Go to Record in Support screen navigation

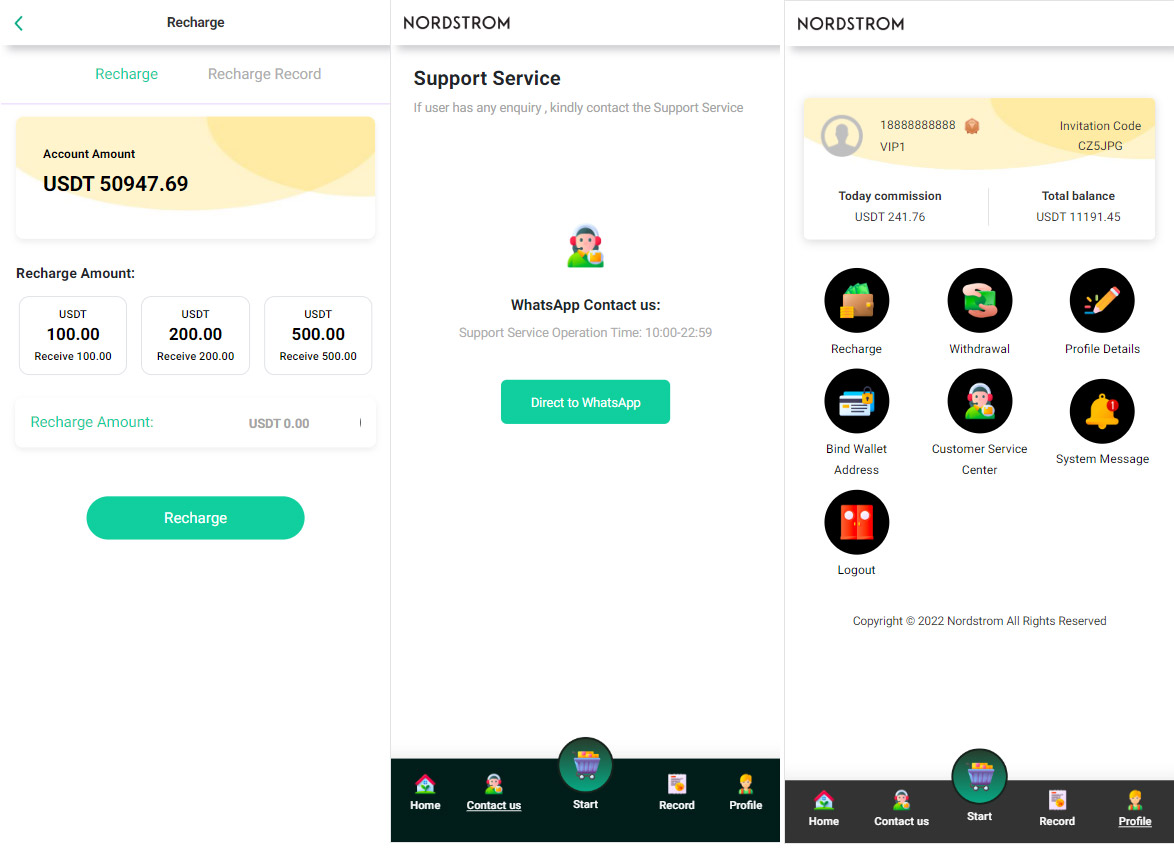click(x=677, y=793)
